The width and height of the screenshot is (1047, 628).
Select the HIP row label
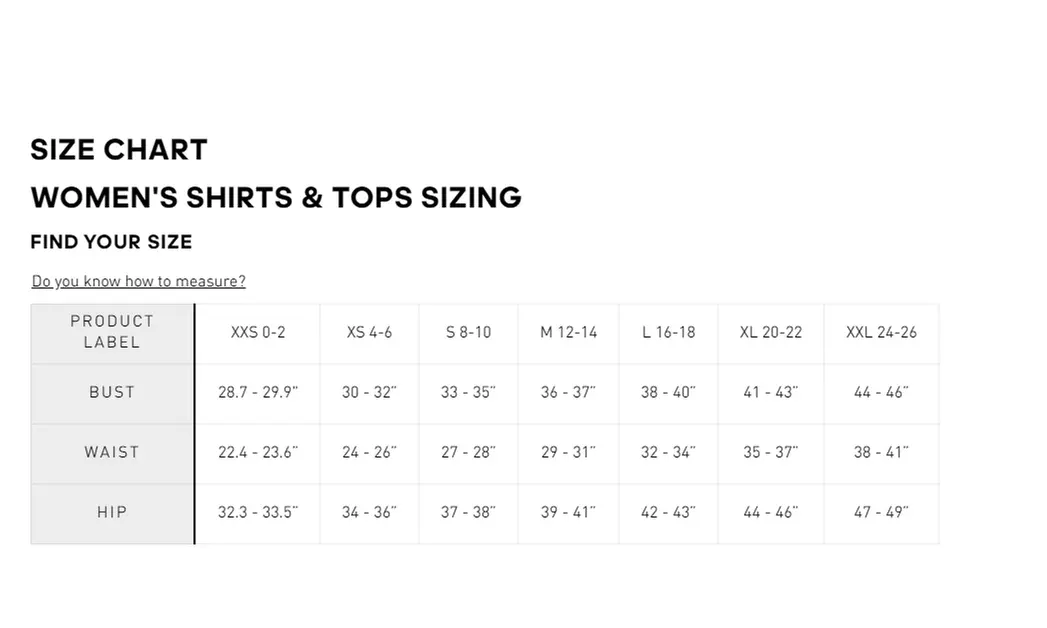[x=112, y=512]
